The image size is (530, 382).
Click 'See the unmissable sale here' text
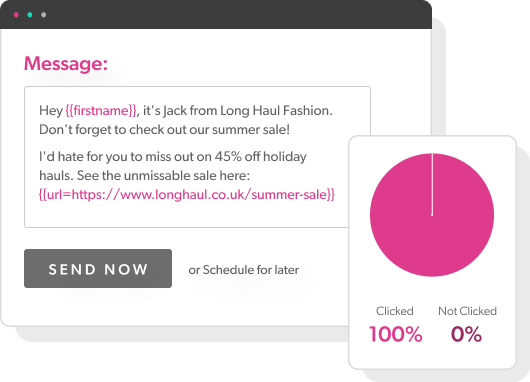click(x=163, y=175)
